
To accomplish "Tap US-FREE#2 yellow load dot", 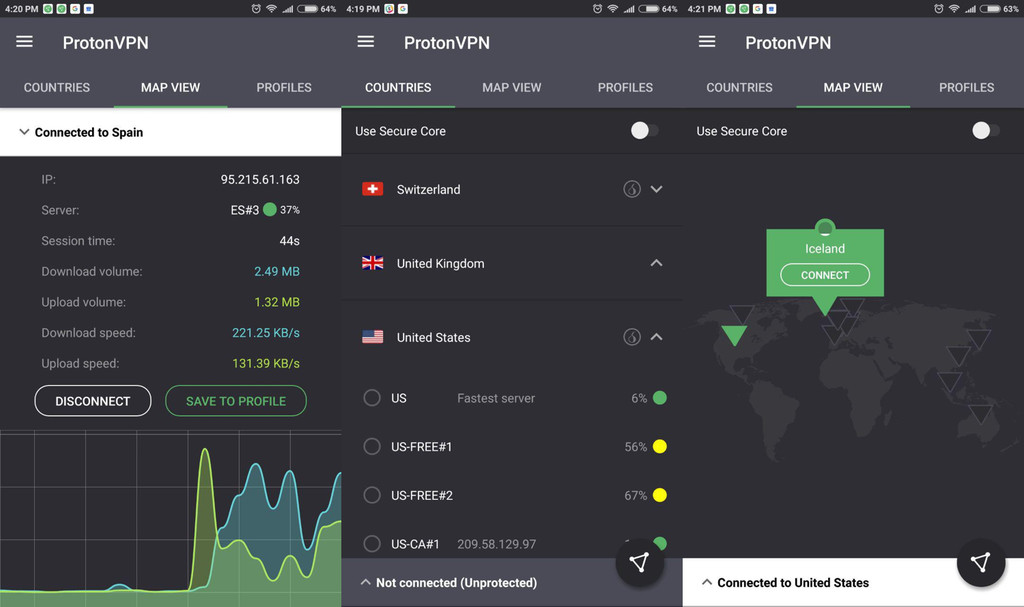I will 660,495.
